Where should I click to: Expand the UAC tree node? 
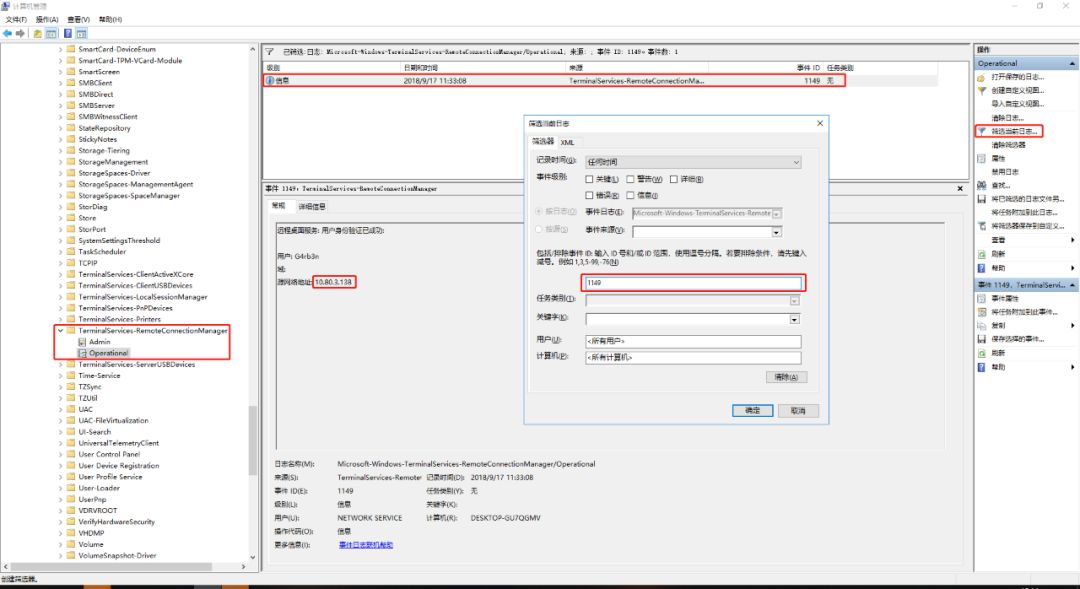(x=61, y=409)
